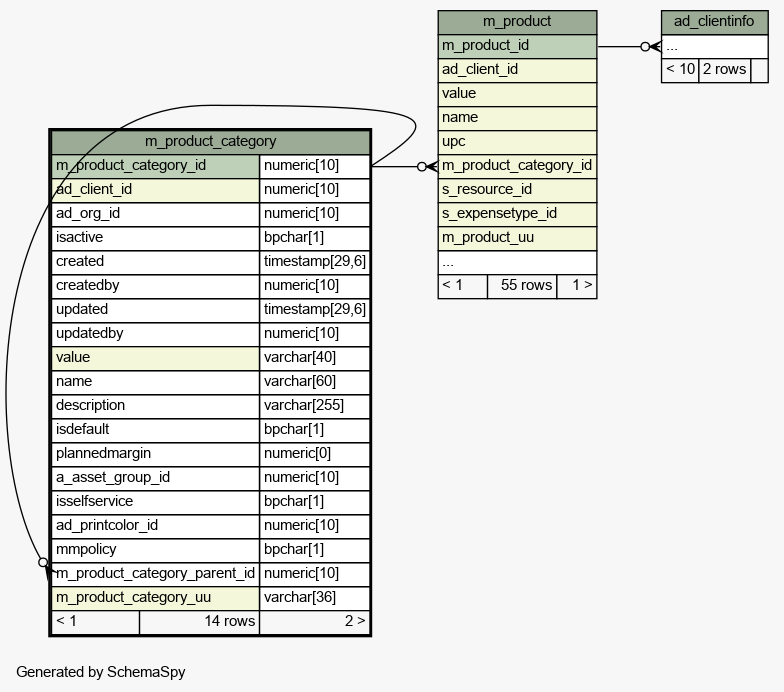The image size is (784, 692).
Task: Expand the ellipsis row in m_product
Action: [517, 261]
